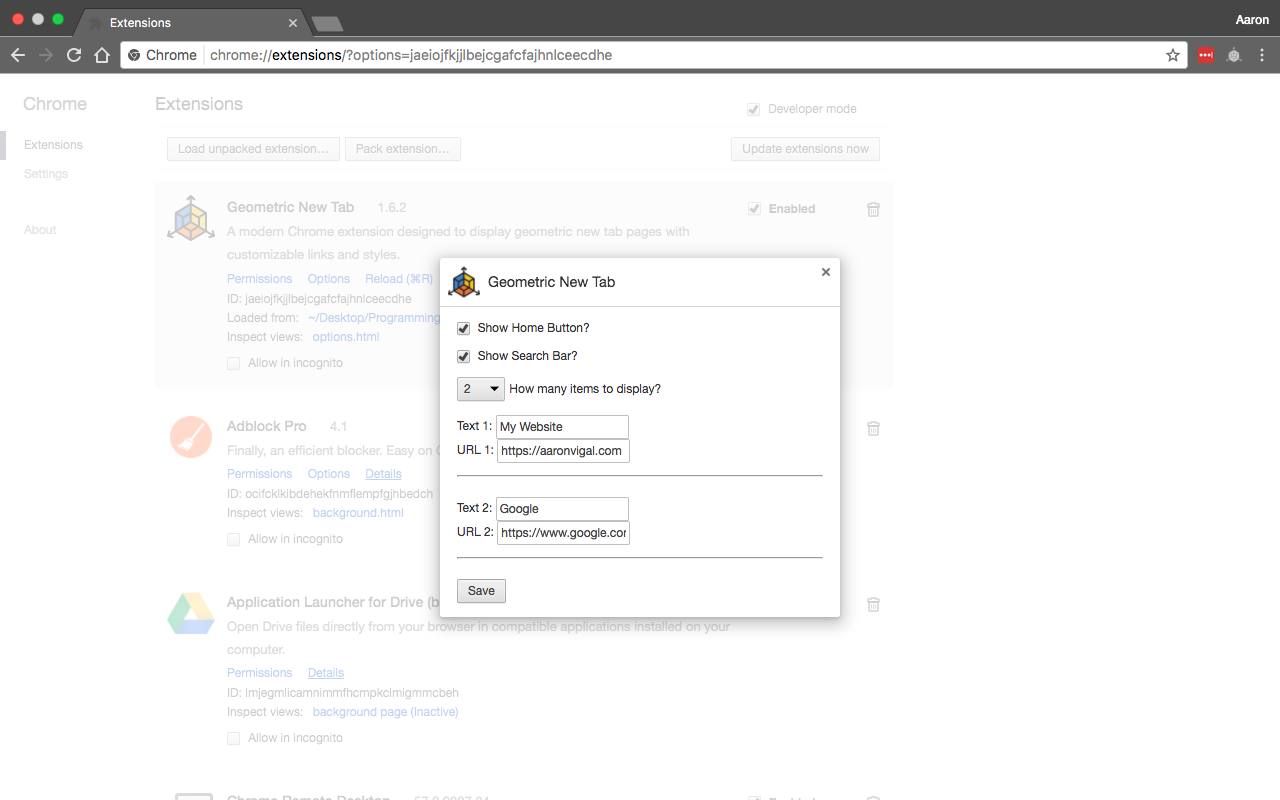Click the Update extensions now button
Screen dimensions: 1280x800
(x=805, y=149)
